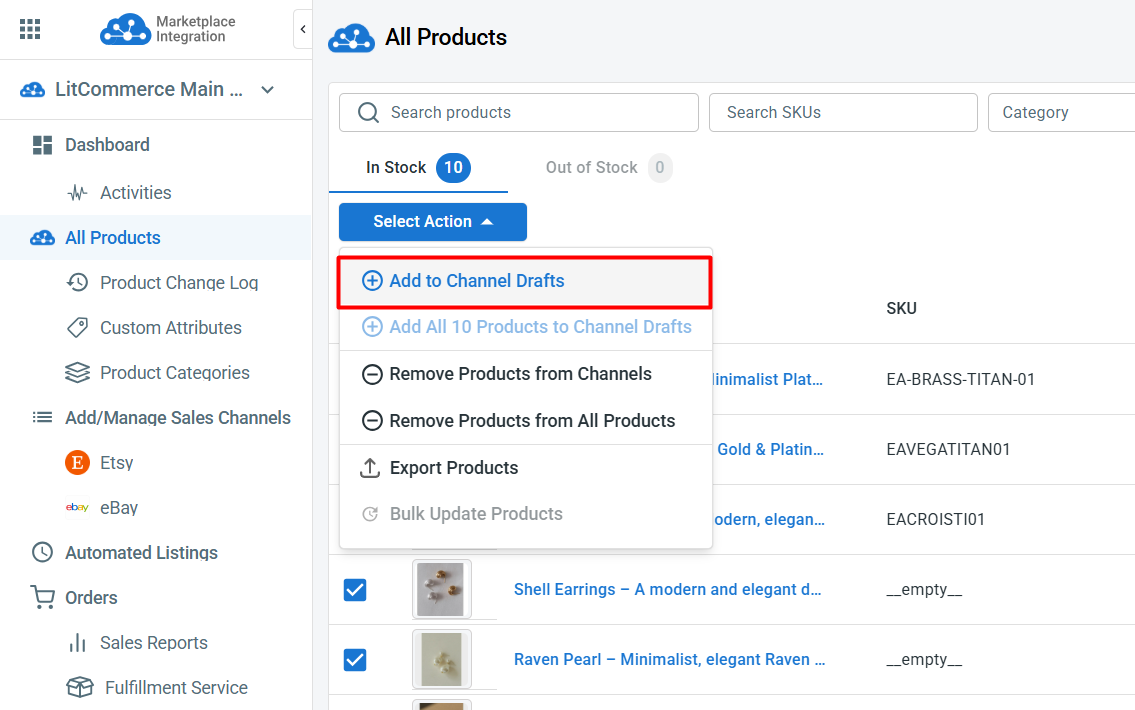Open the Category filter dropdown
This screenshot has height=710, width=1135.
[x=1061, y=112]
